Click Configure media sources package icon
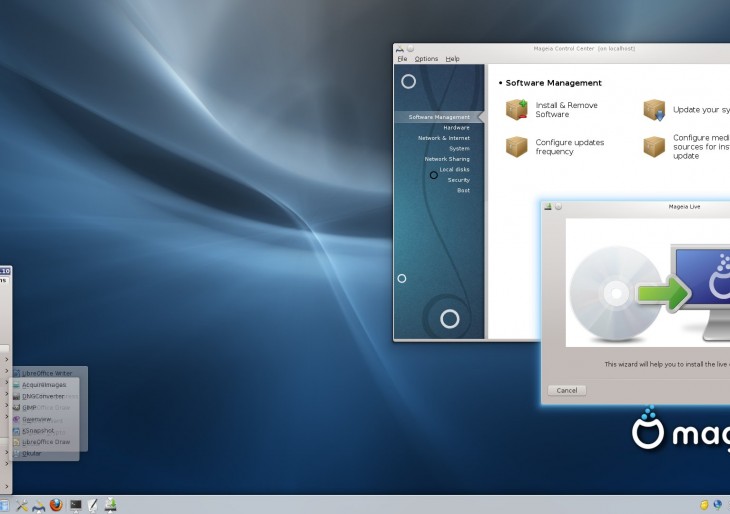Viewport: 730px width, 514px height. (x=654, y=147)
